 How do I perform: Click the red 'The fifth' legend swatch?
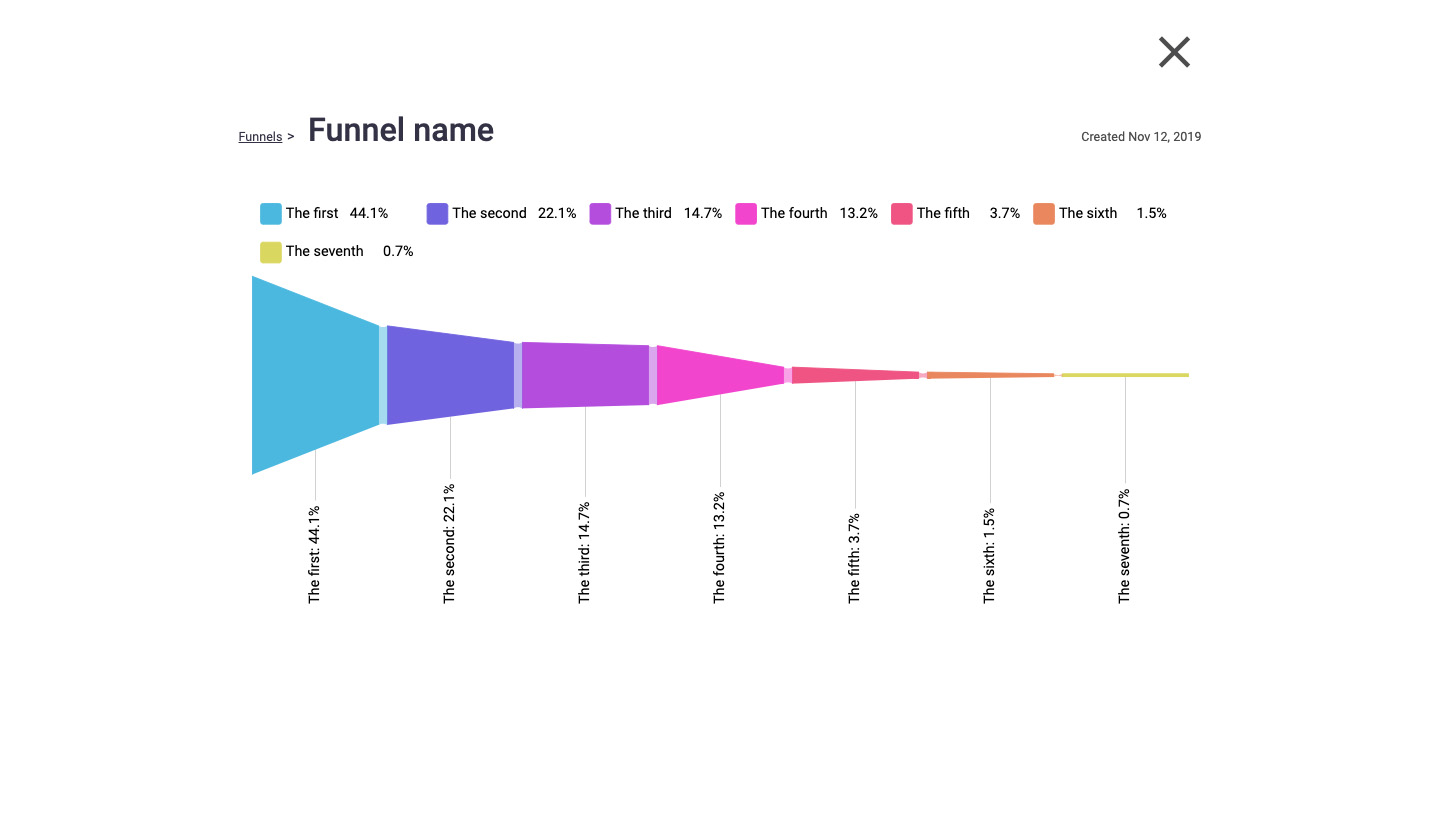(902, 213)
